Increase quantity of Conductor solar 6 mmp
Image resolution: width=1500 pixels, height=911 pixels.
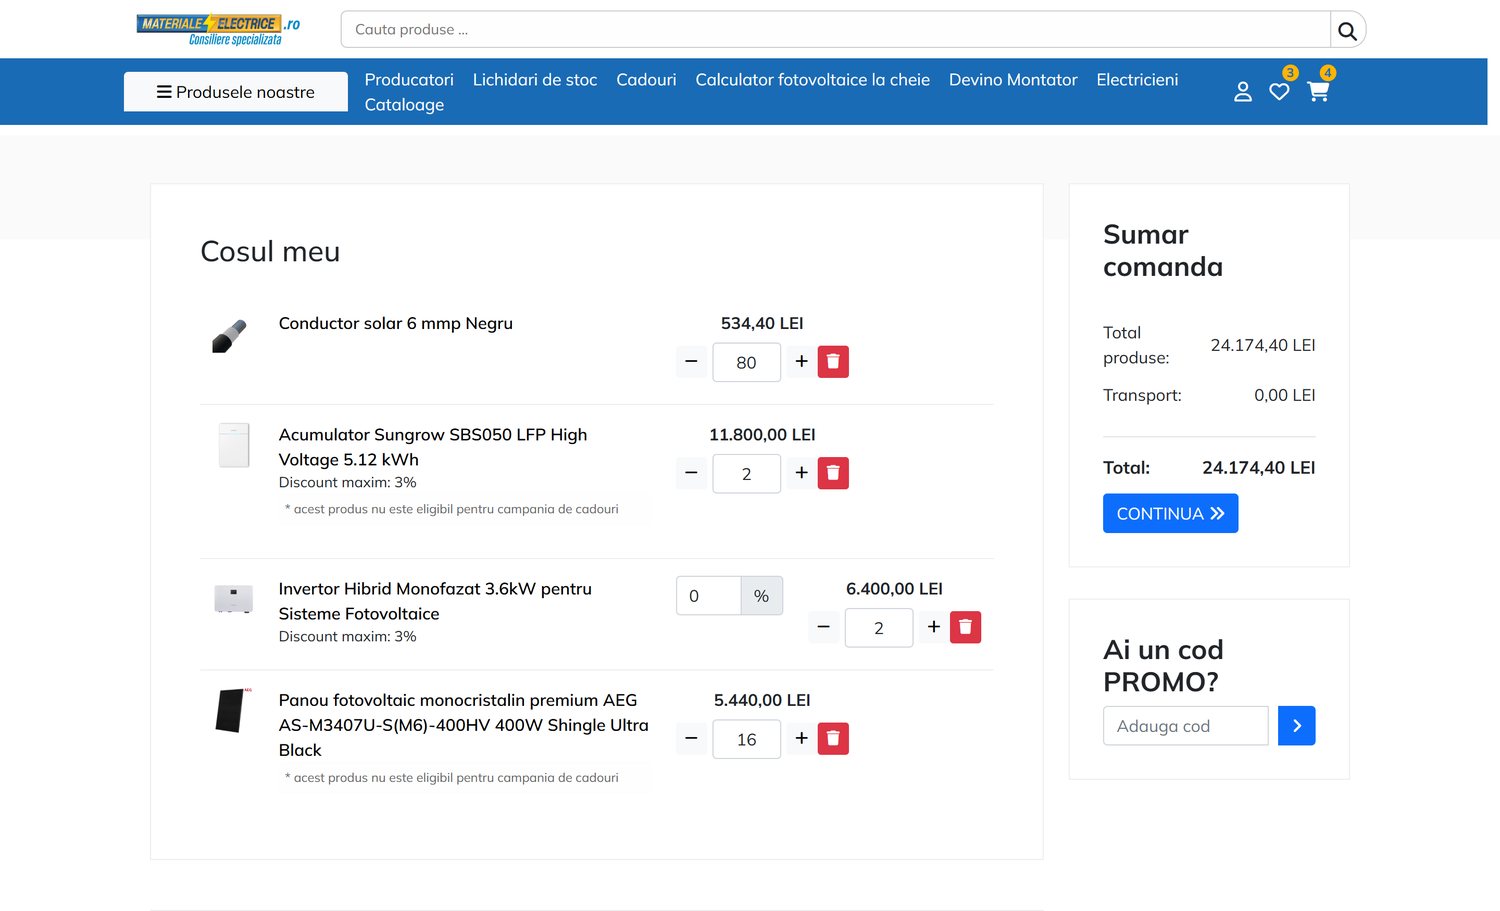801,362
